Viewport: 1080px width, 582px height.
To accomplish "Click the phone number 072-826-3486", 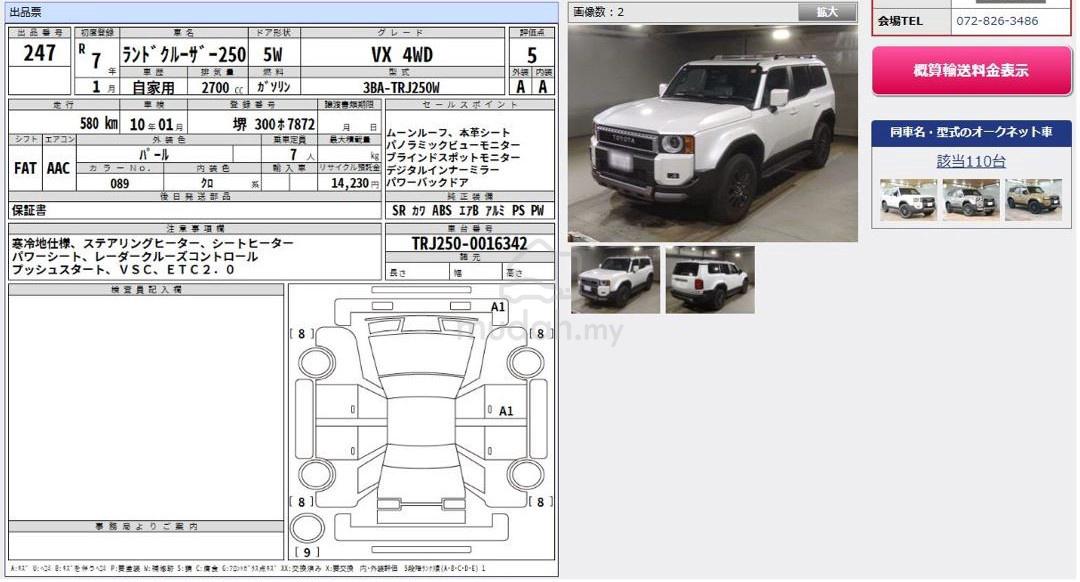I will coord(997,21).
